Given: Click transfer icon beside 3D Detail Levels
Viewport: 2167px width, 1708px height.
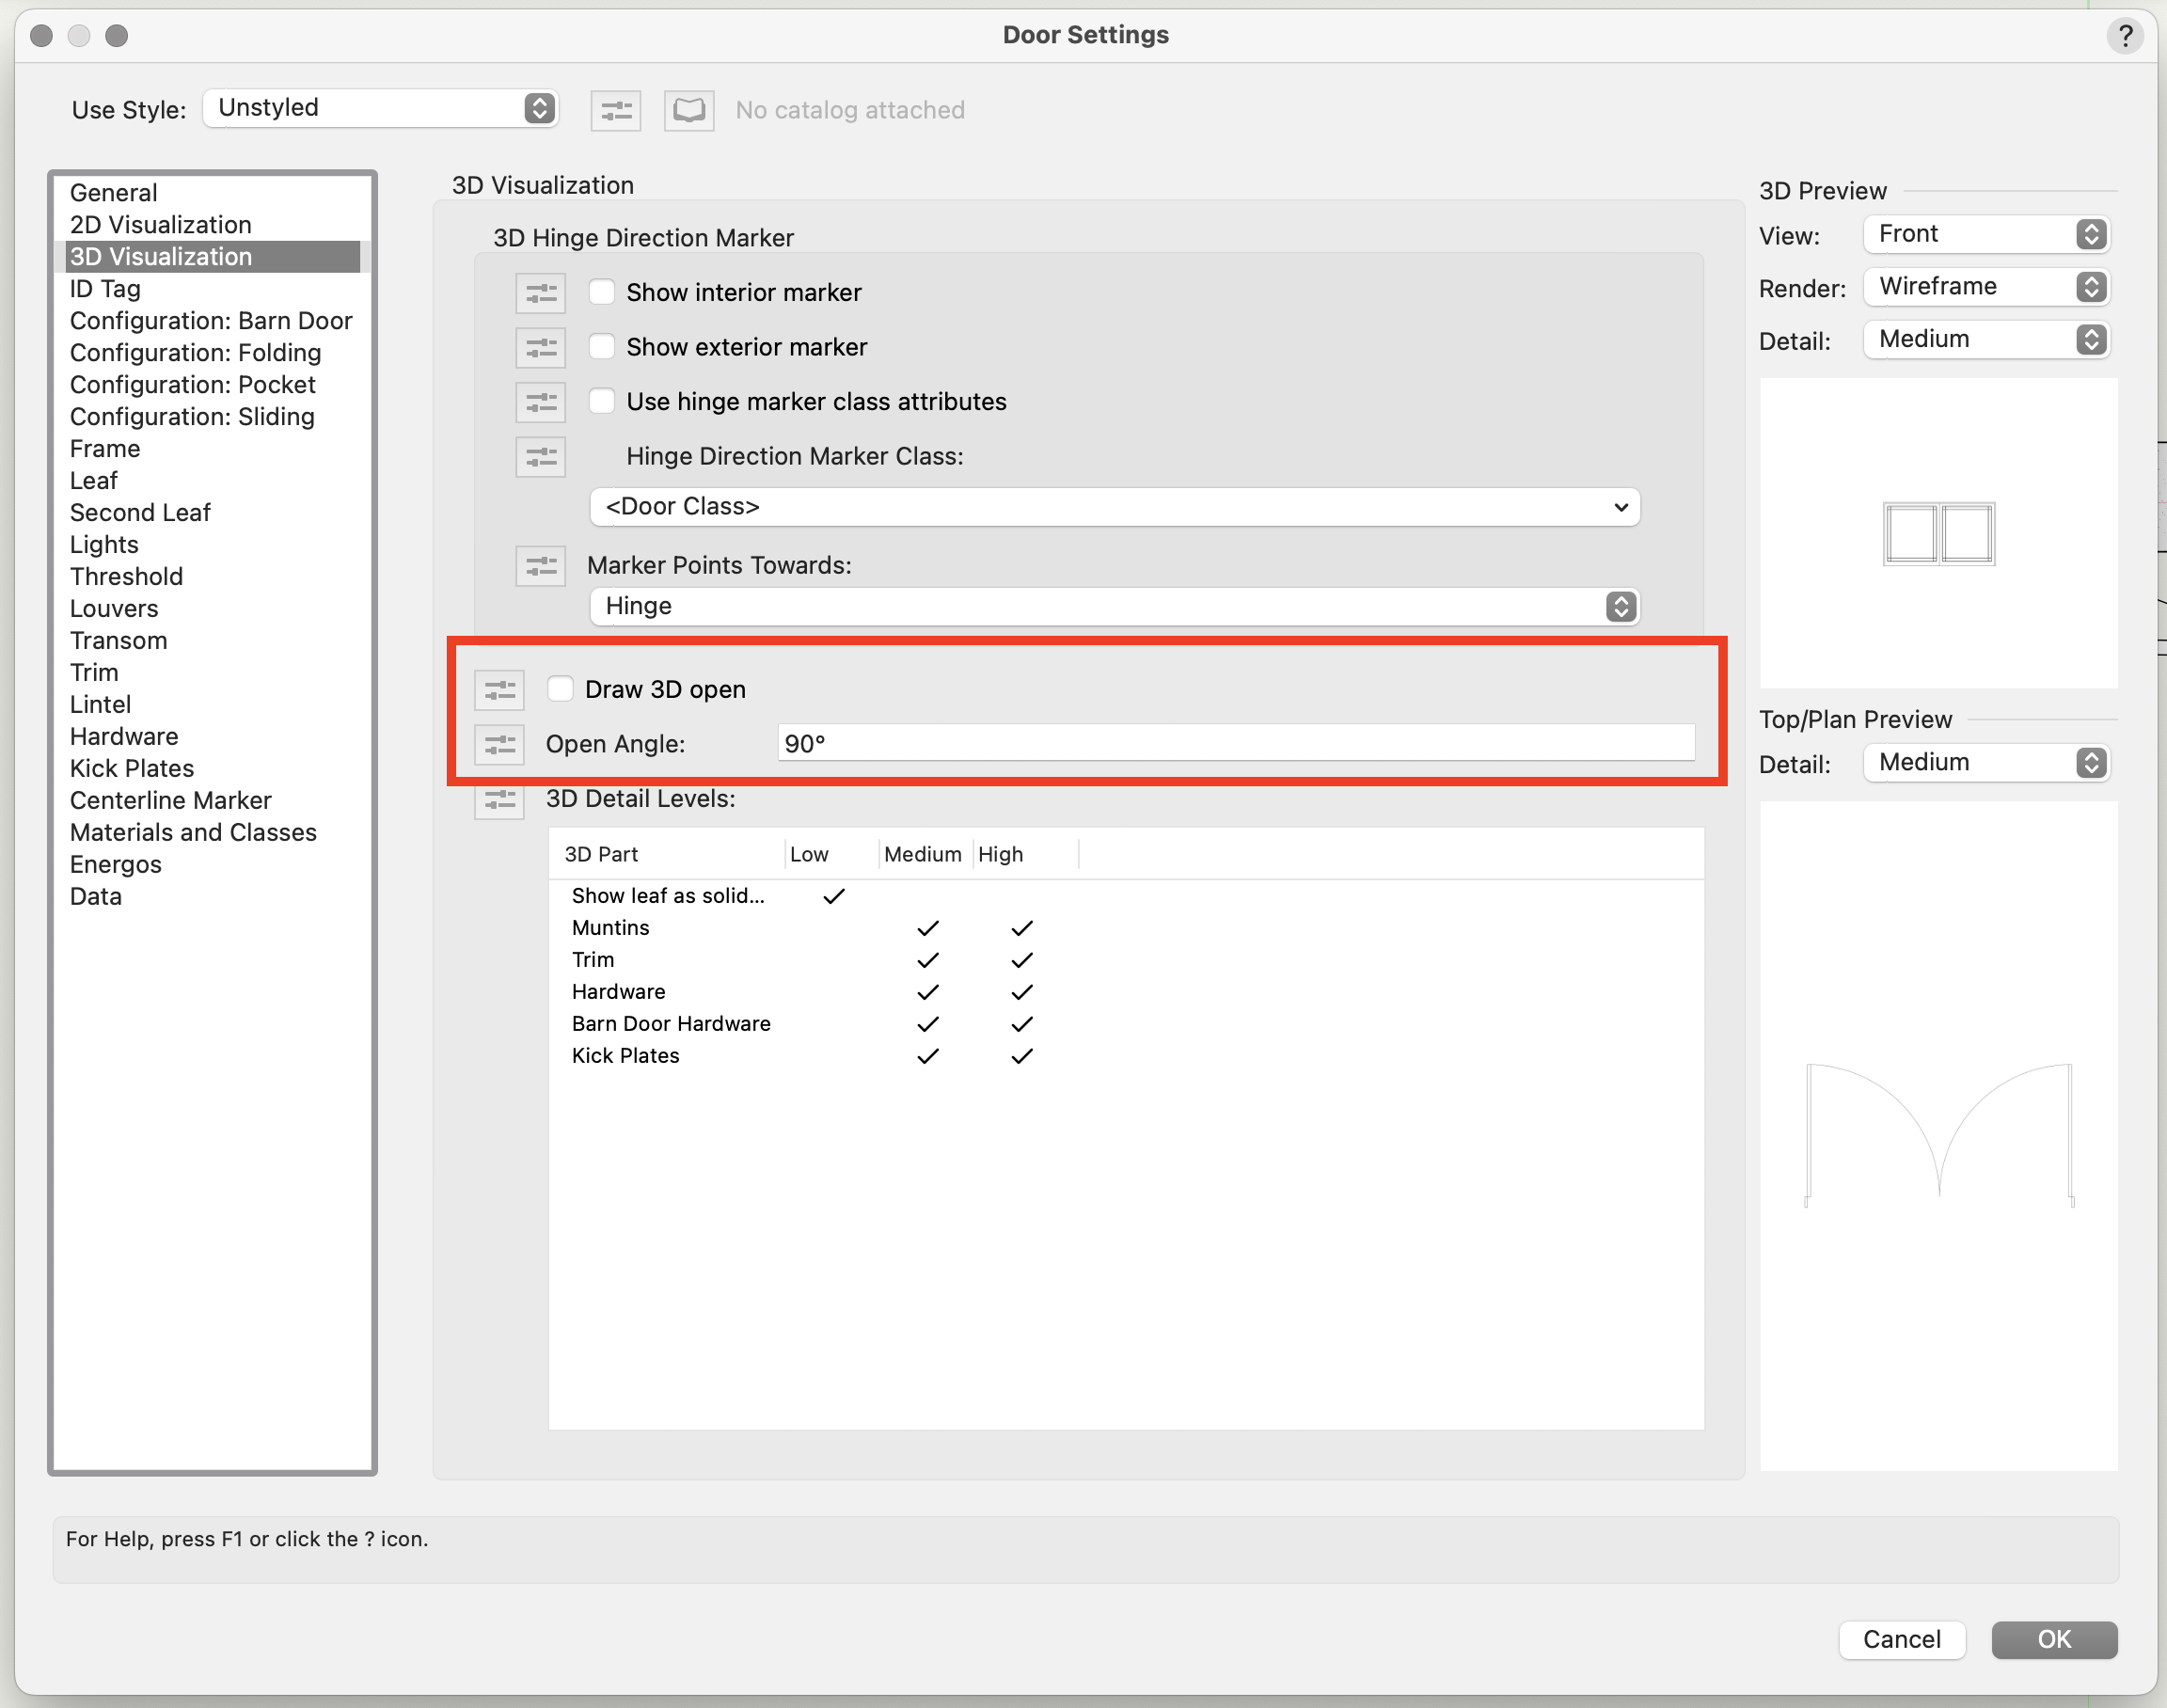Looking at the screenshot, I should coord(499,800).
